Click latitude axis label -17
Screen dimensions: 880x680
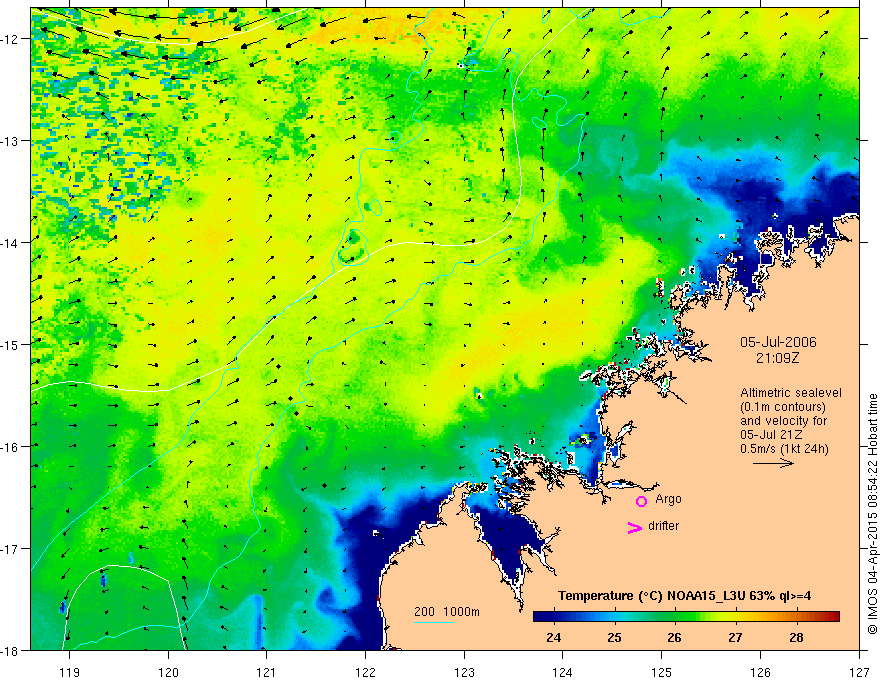11,549
